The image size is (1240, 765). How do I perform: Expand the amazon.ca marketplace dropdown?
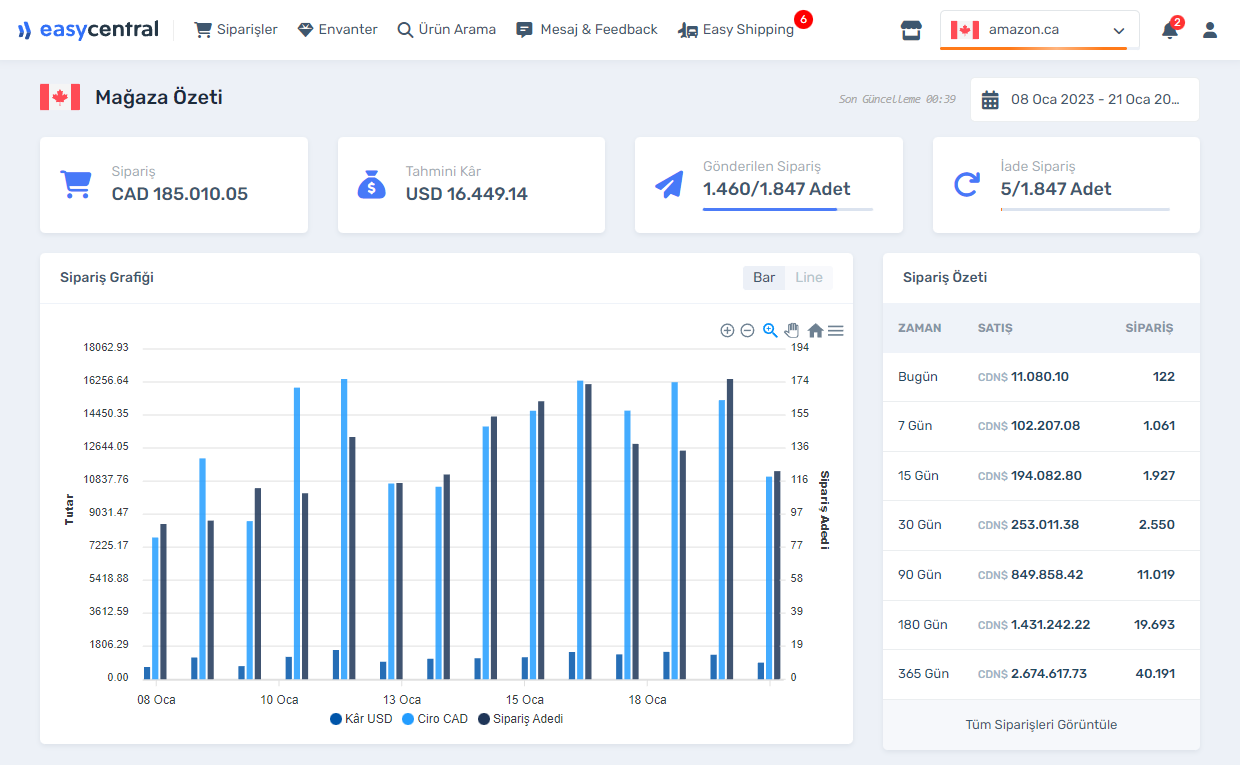pos(1039,30)
